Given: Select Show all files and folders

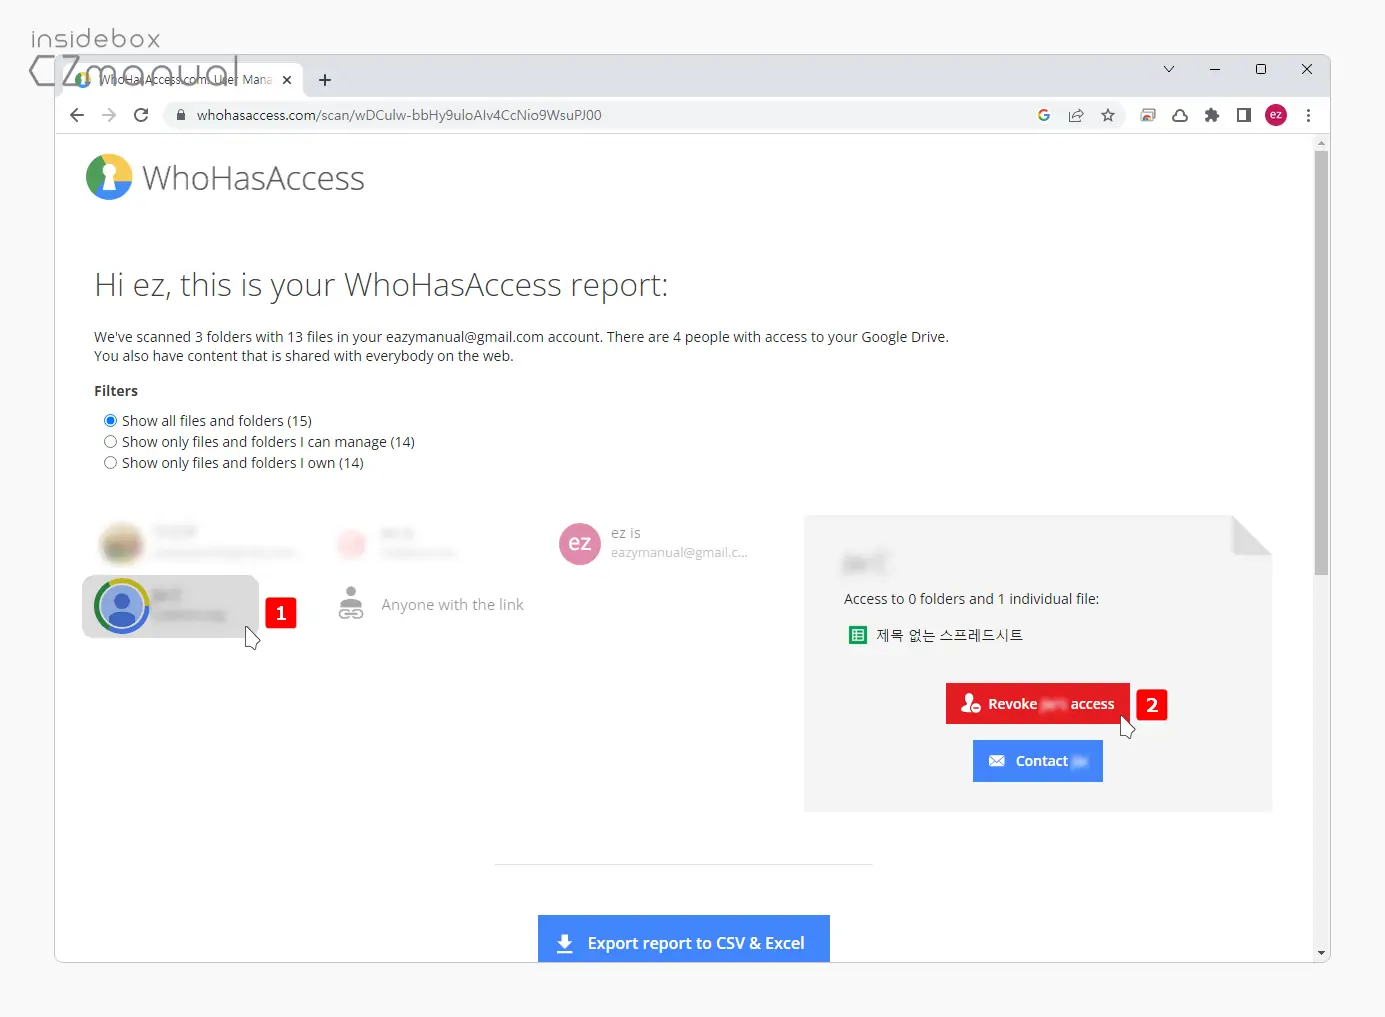Looking at the screenshot, I should (111, 421).
